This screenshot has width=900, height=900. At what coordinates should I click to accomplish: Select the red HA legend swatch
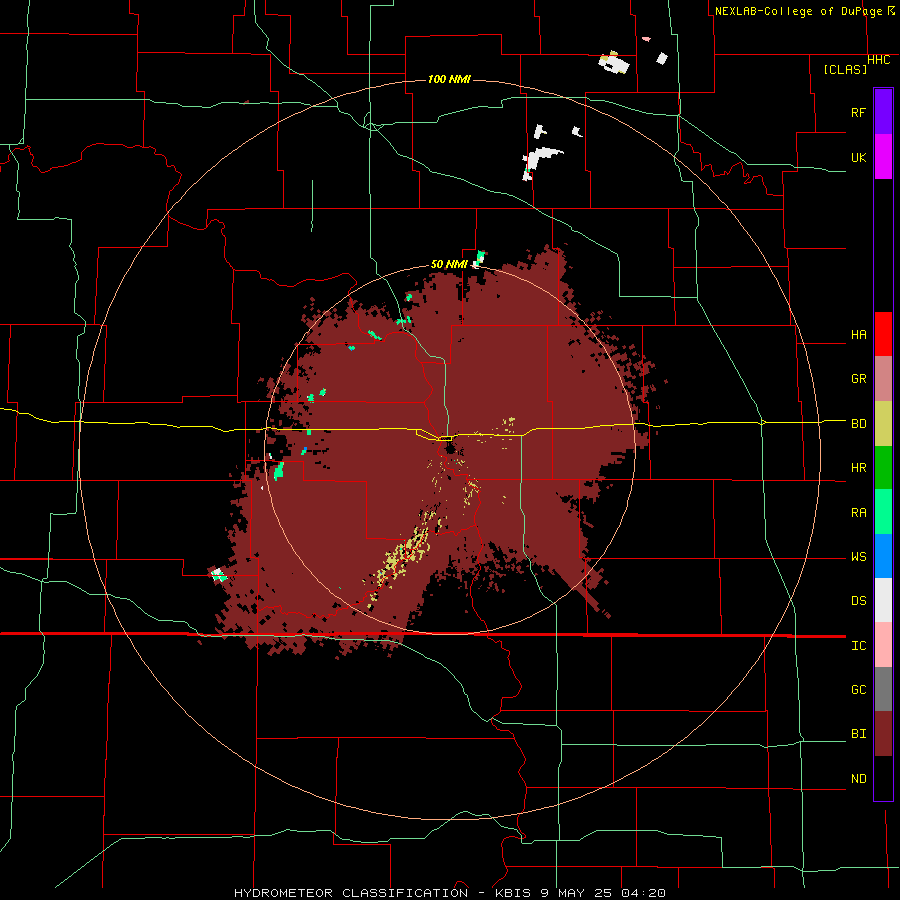[x=883, y=334]
